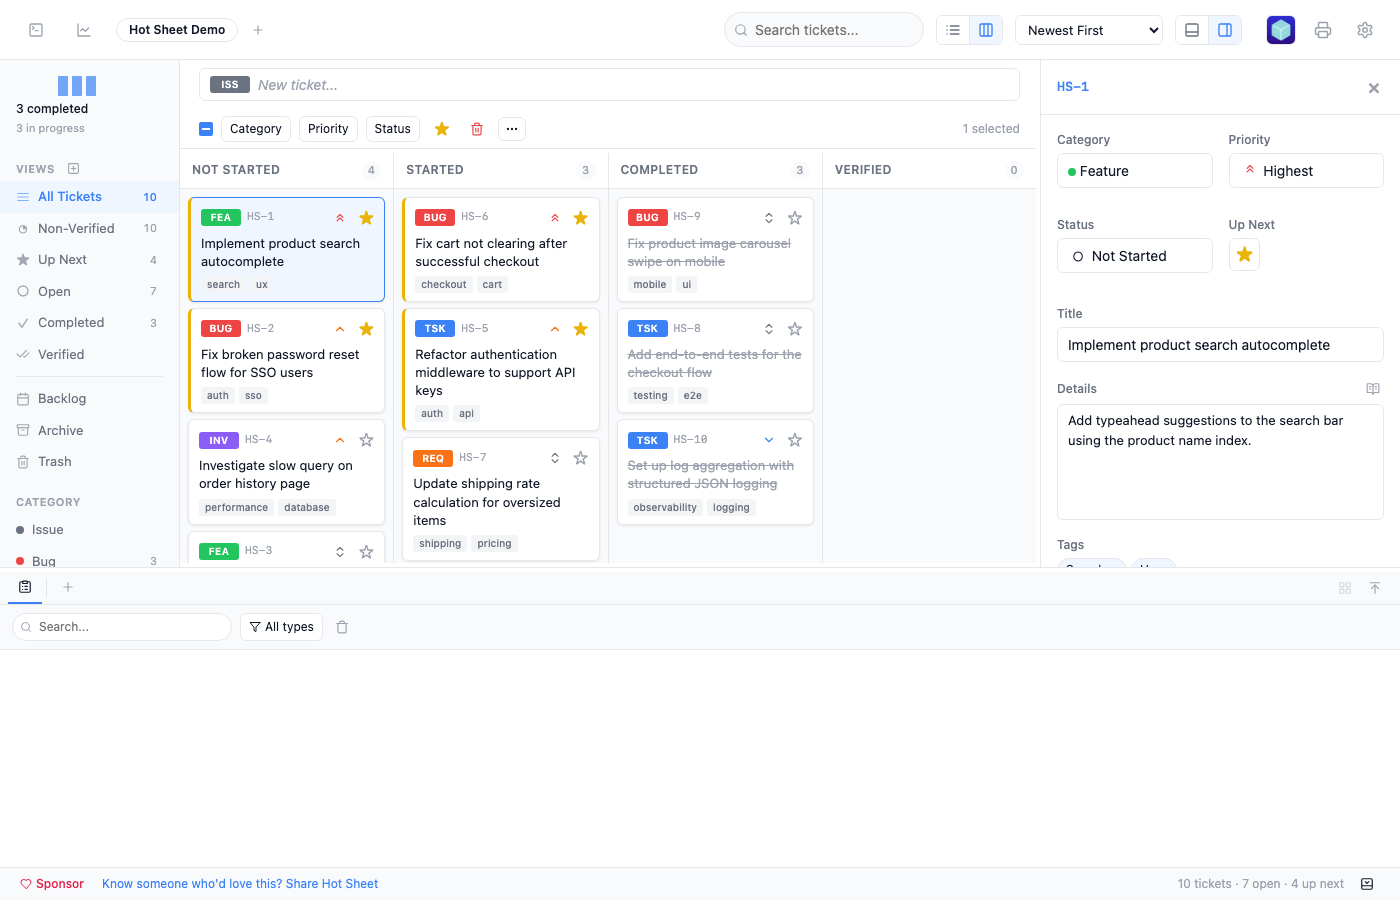Image resolution: width=1400 pixels, height=900 pixels.
Task: Click the Sponsor link
Action: tap(52, 884)
